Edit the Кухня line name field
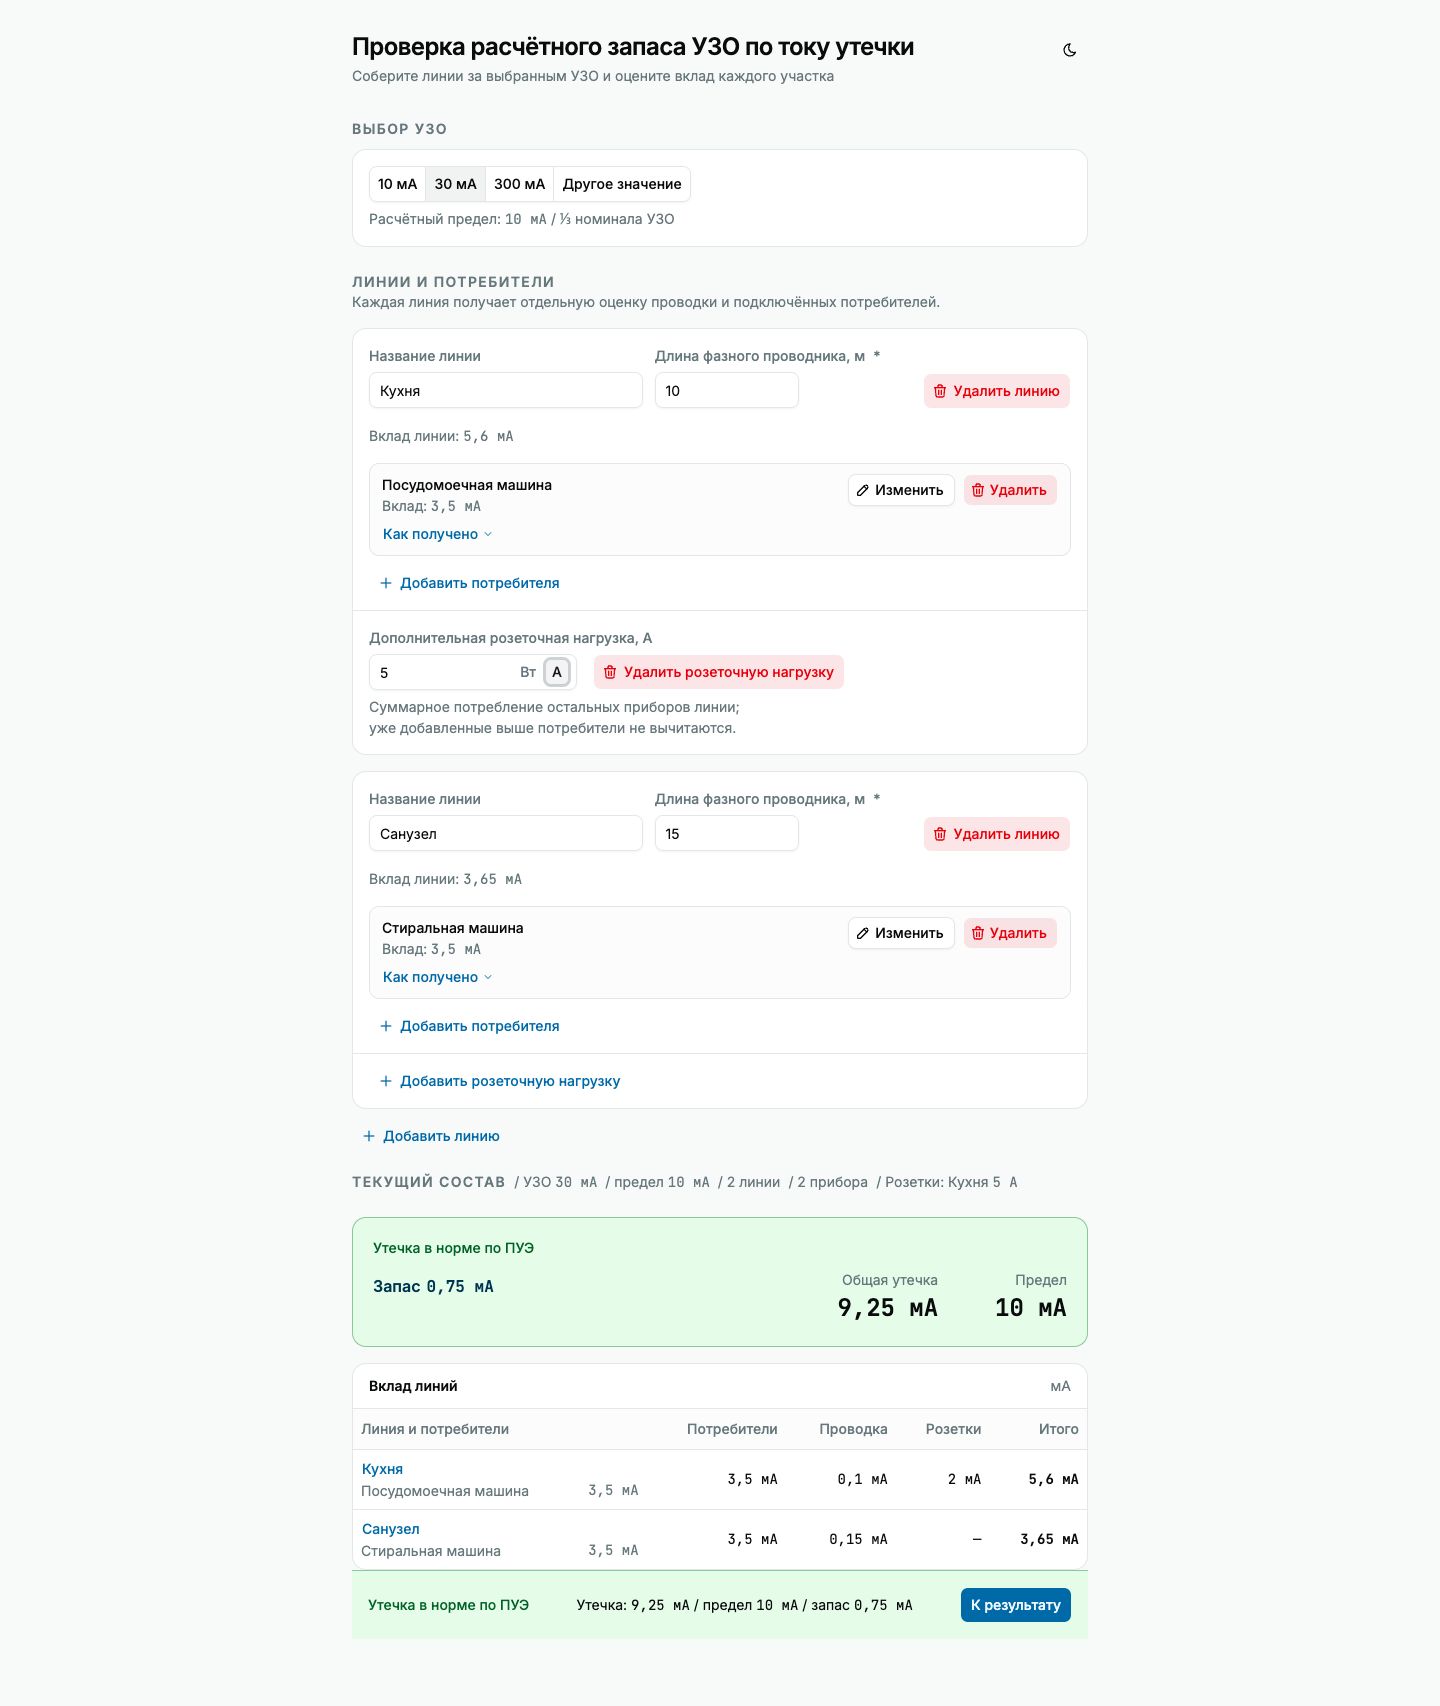Viewport: 1440px width, 1706px height. point(506,390)
